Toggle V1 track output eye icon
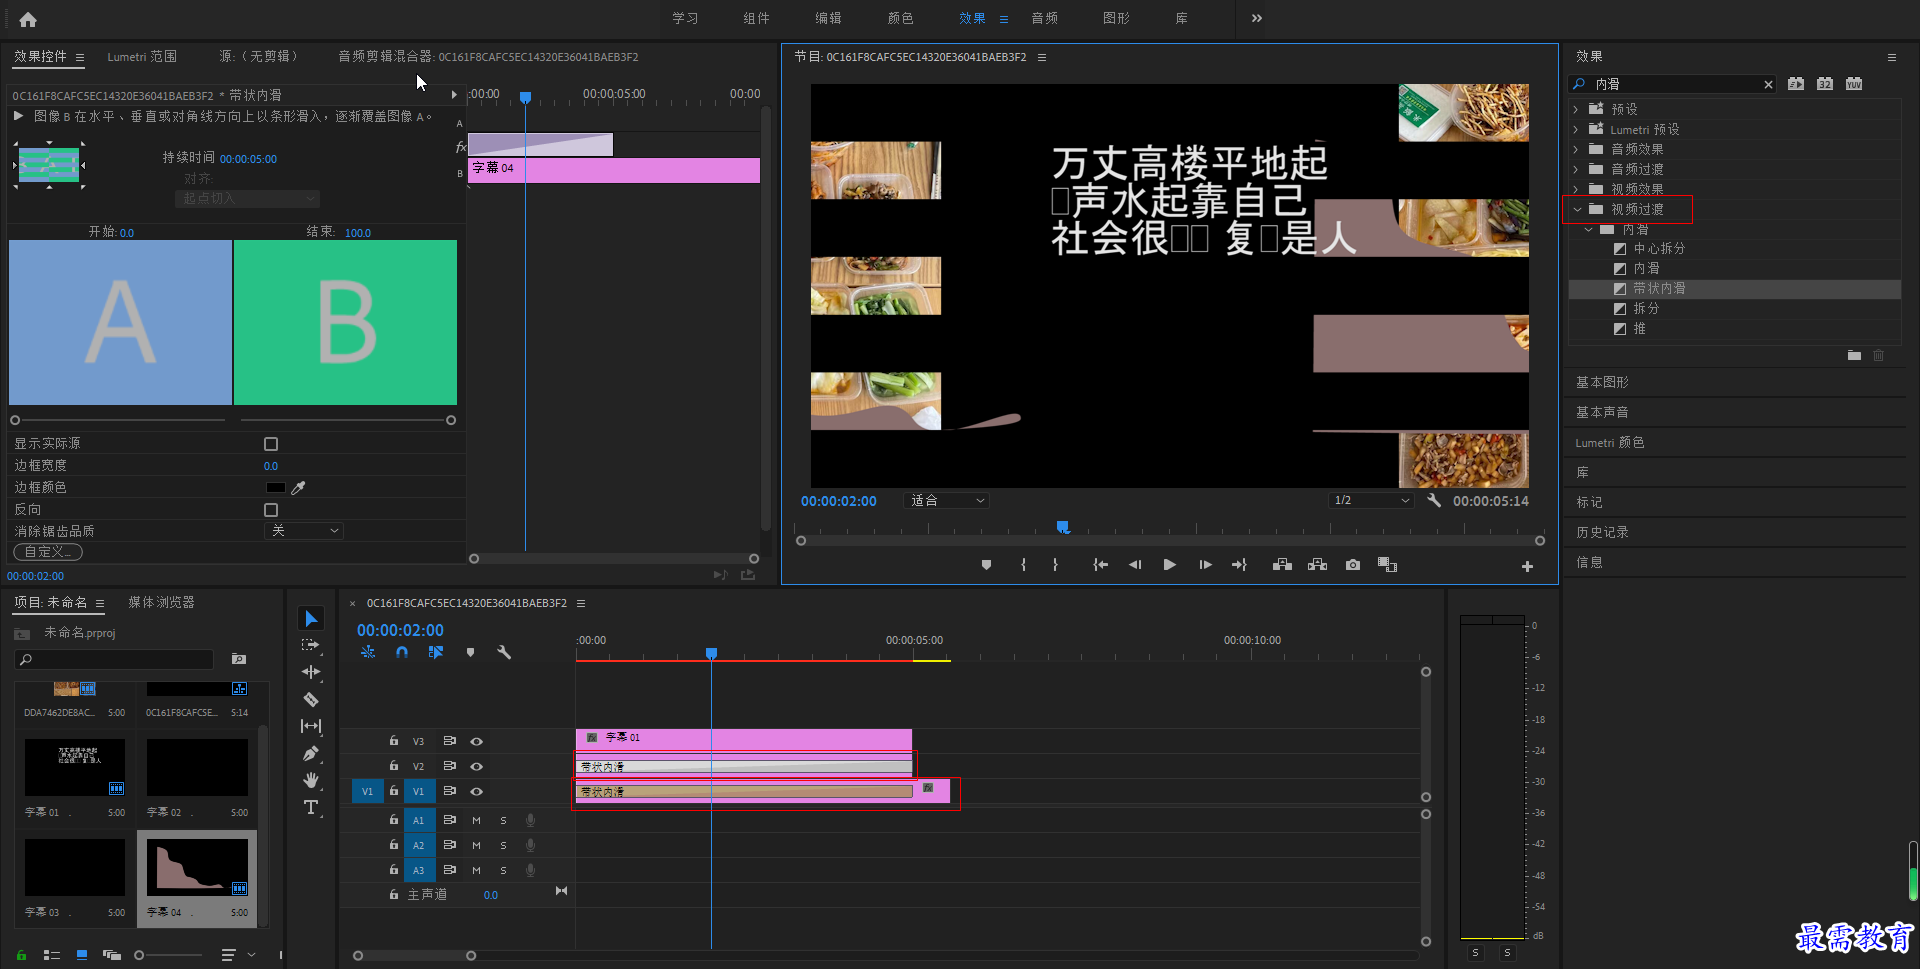Image resolution: width=1920 pixels, height=969 pixels. coord(477,791)
